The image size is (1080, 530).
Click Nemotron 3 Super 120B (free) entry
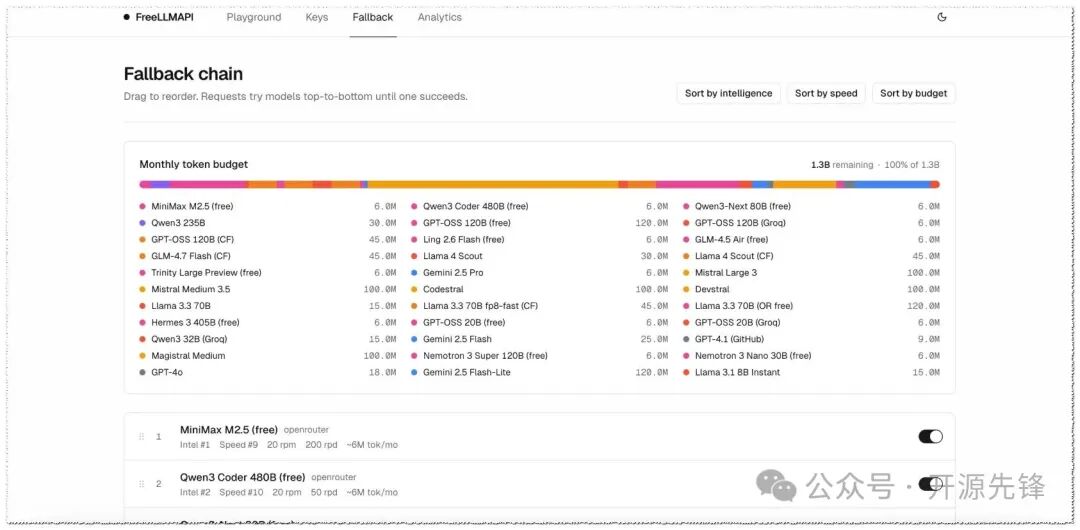click(485, 356)
